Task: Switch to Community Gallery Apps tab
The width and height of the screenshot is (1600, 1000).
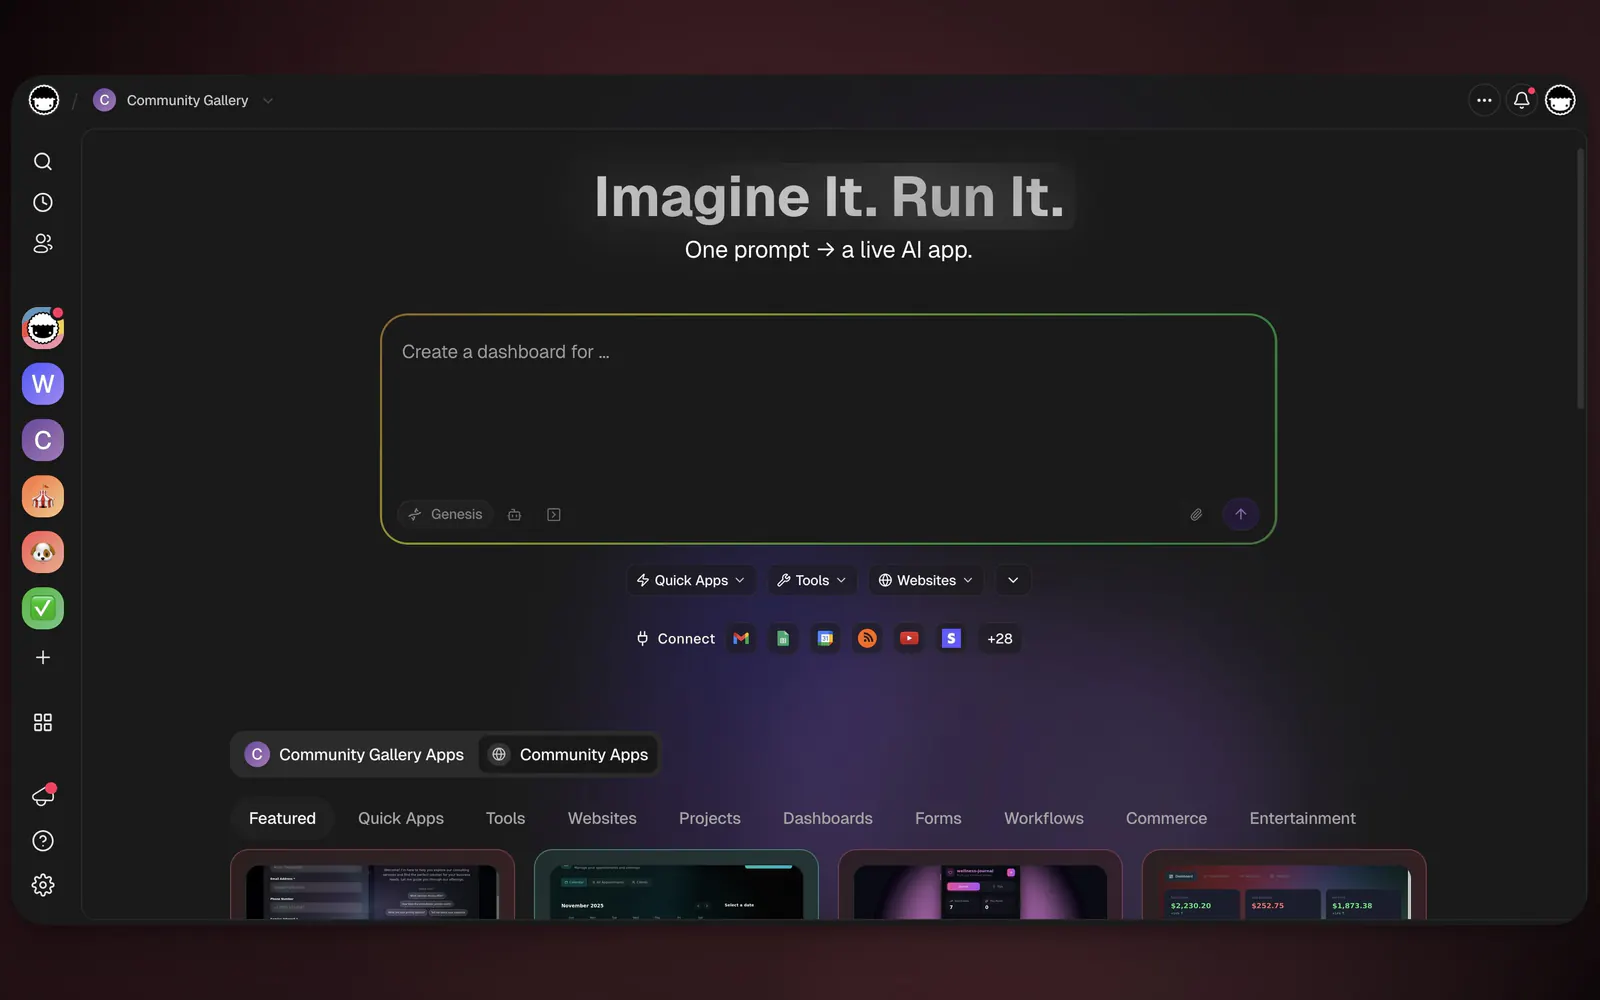Action: [x=355, y=755]
